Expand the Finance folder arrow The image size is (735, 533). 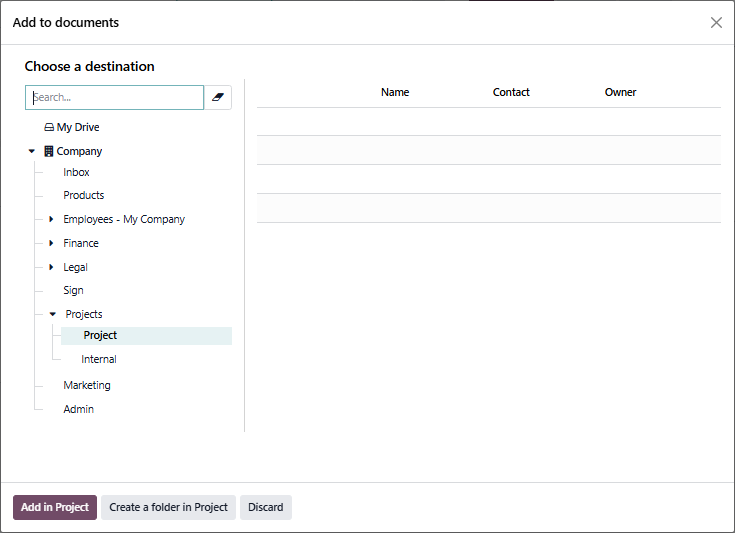click(51, 243)
